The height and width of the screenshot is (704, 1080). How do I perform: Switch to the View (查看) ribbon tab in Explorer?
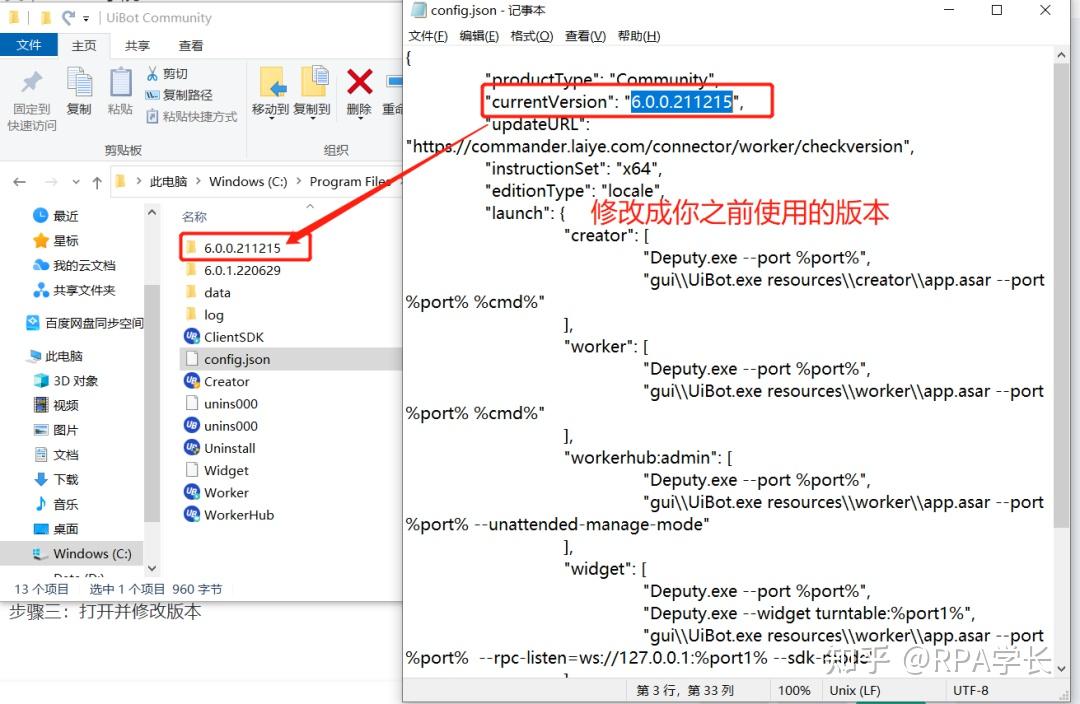click(191, 45)
